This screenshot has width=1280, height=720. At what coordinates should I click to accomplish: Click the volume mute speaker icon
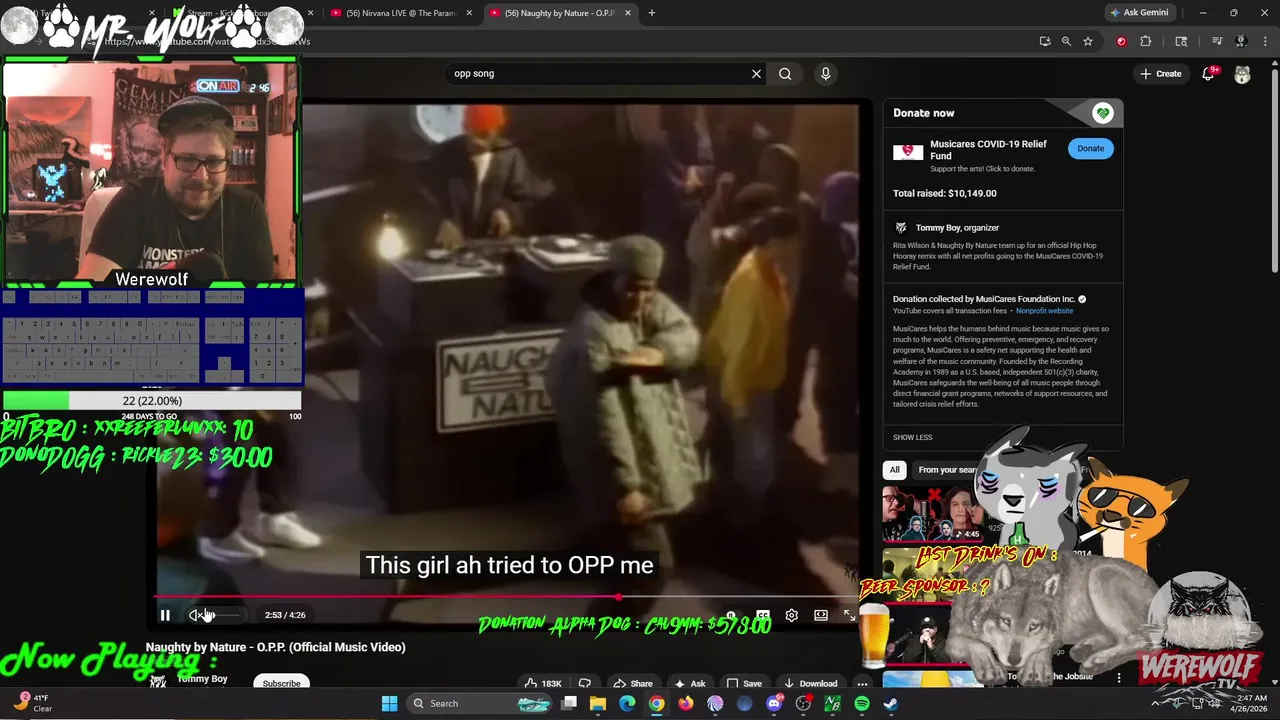(196, 615)
